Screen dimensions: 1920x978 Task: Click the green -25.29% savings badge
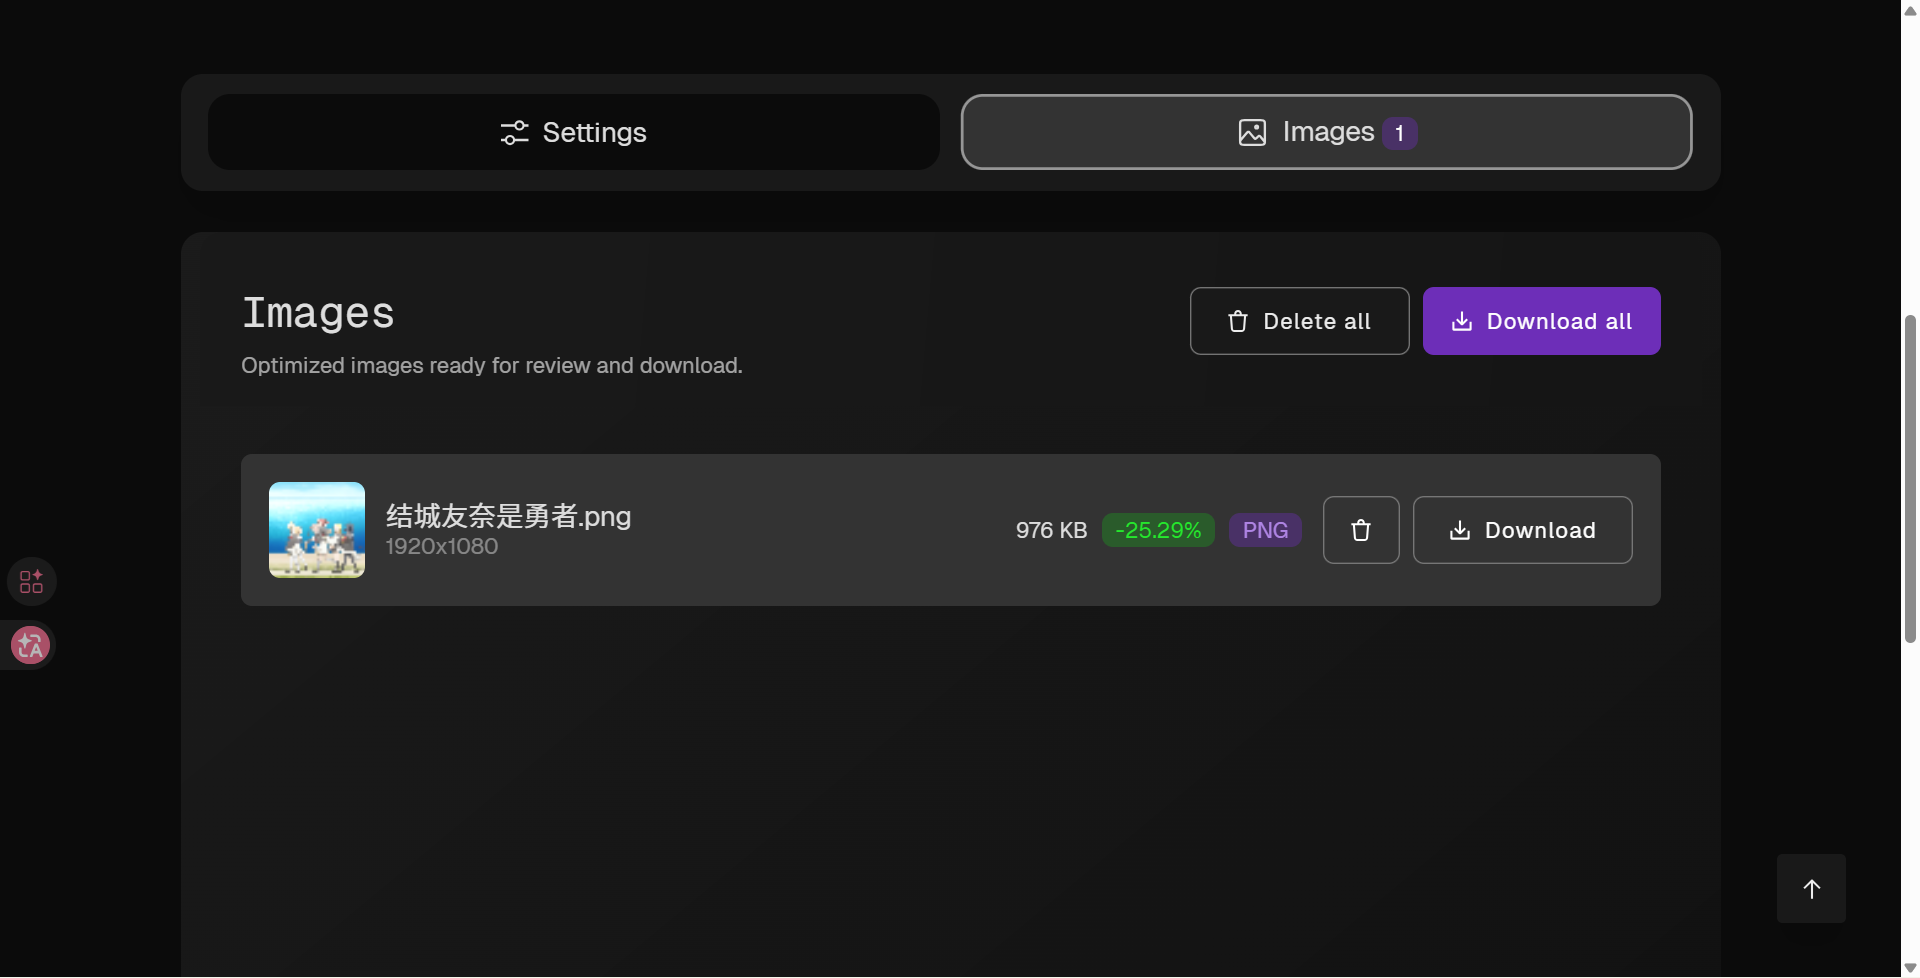tap(1158, 530)
